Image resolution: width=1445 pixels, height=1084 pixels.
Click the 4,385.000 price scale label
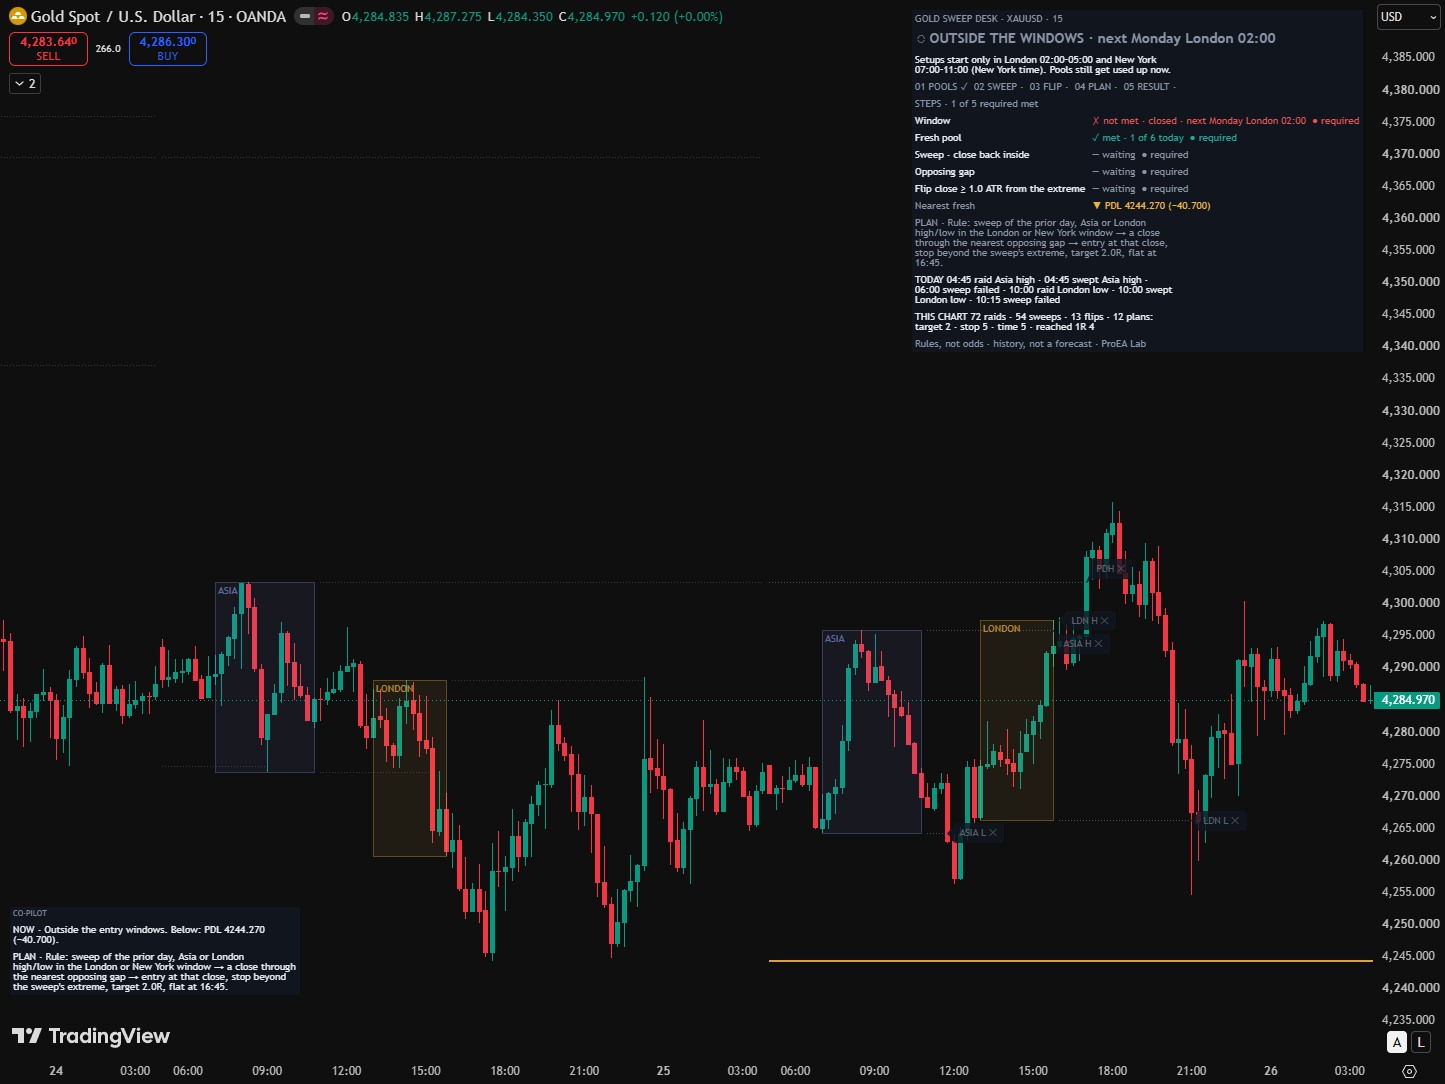click(1410, 57)
